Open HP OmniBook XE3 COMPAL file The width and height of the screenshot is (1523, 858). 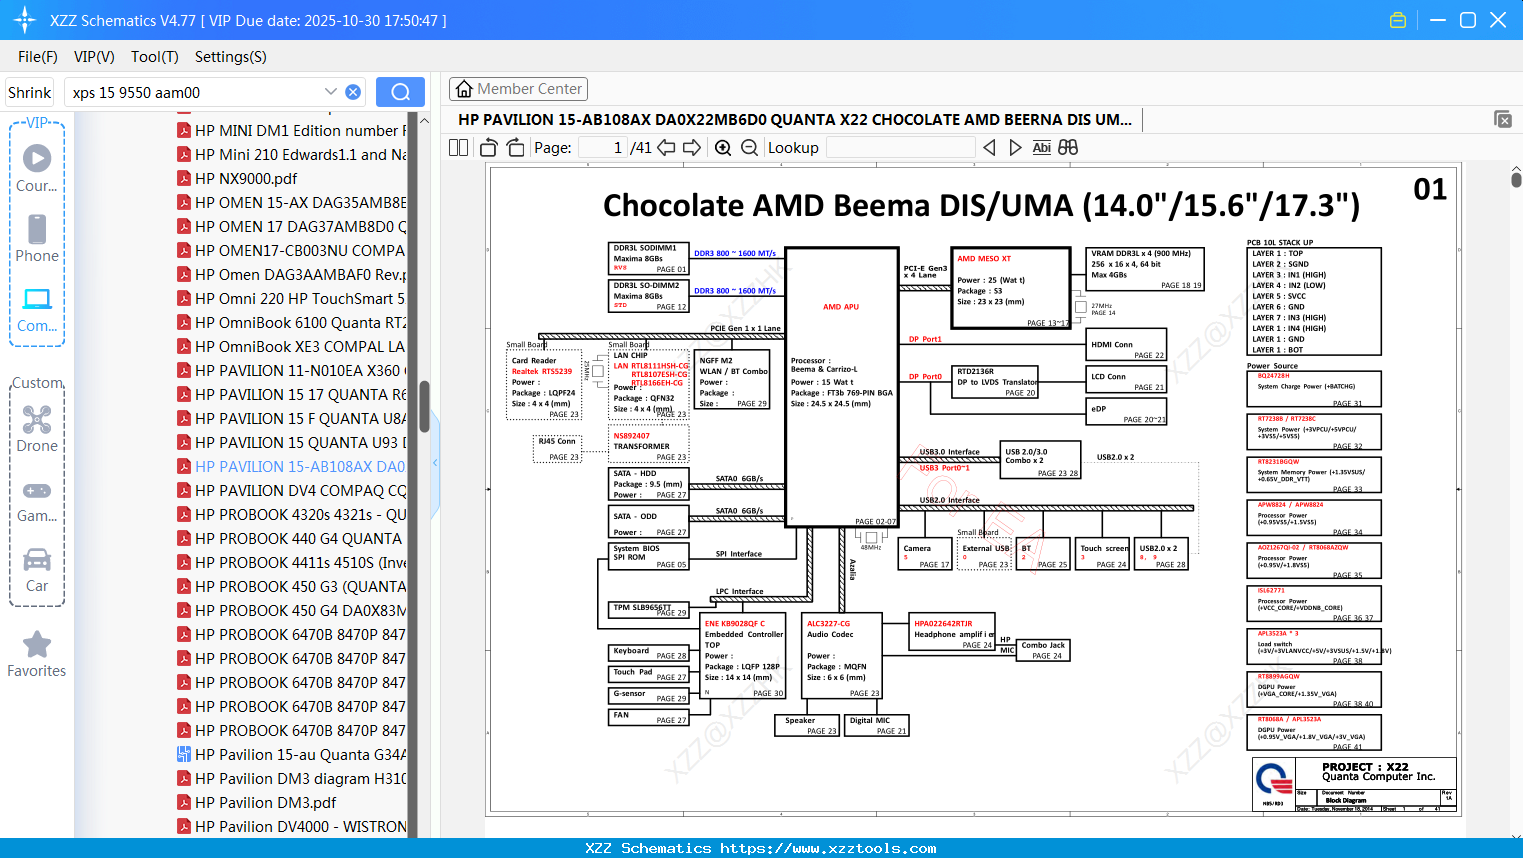pyautogui.click(x=291, y=346)
